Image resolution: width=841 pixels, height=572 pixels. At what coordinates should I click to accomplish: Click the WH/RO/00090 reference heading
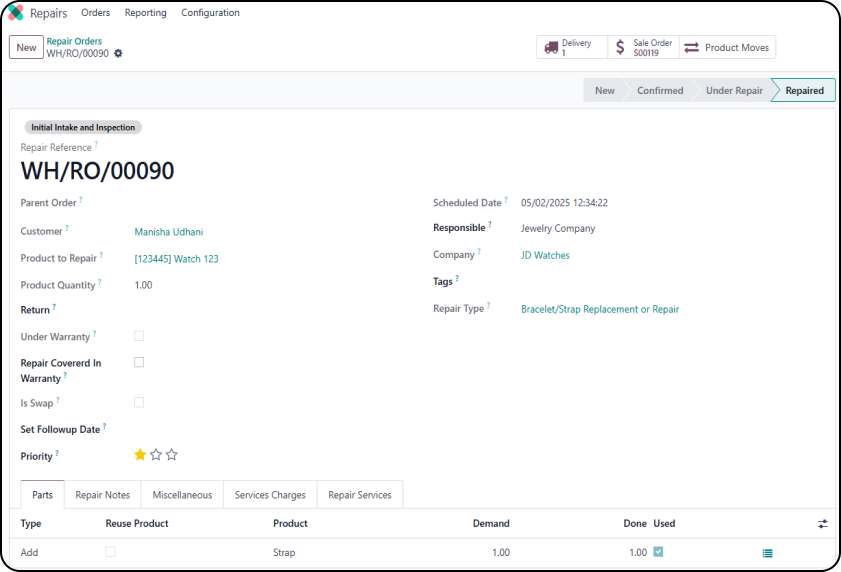(x=97, y=171)
